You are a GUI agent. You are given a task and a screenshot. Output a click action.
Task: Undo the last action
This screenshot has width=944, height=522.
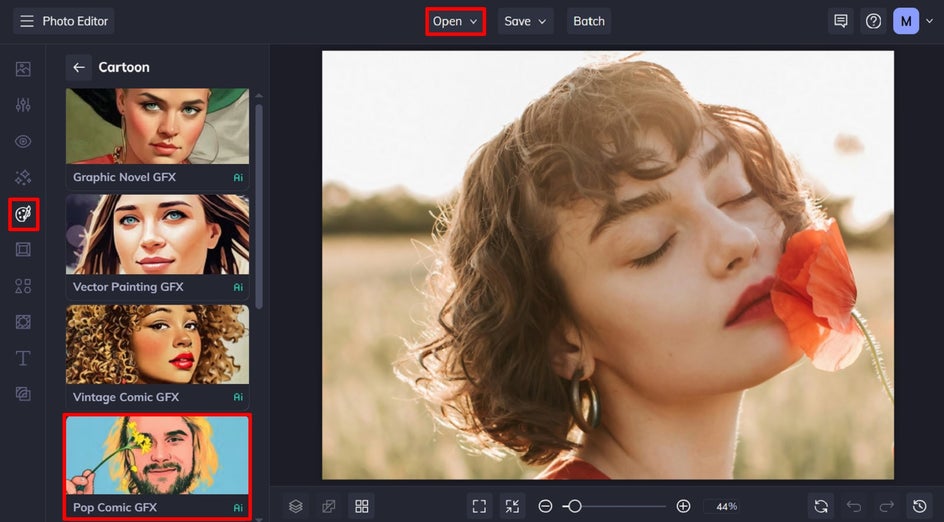pos(854,506)
